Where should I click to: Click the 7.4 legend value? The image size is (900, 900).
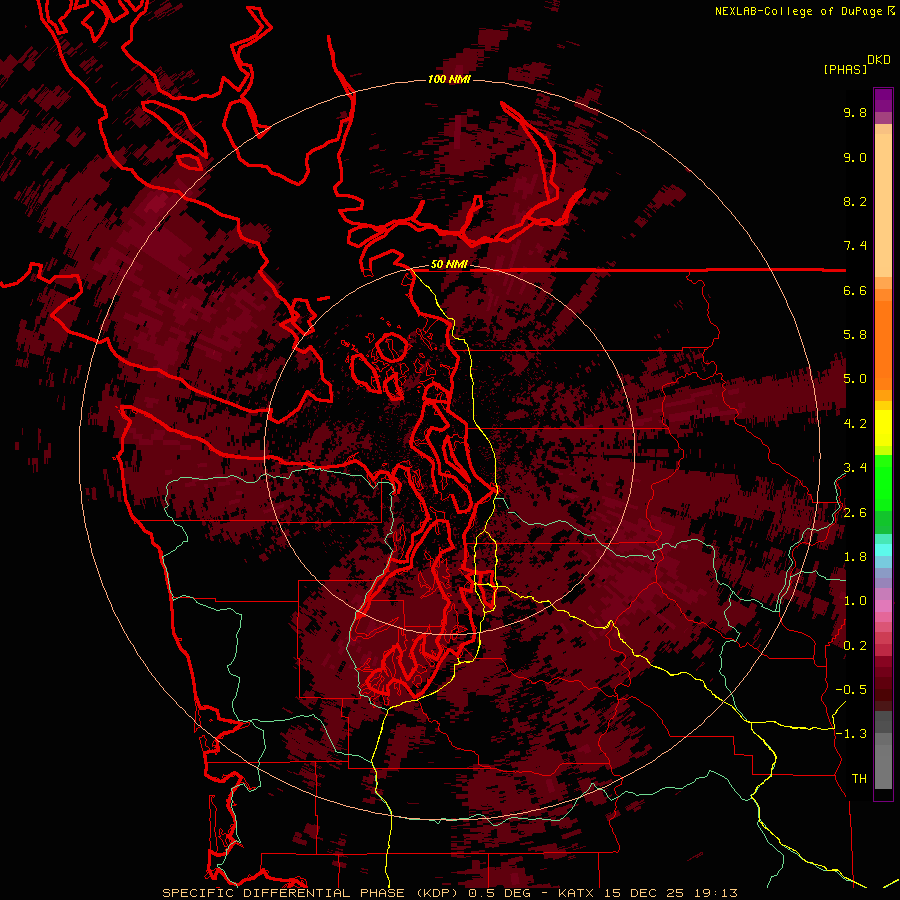(x=855, y=246)
